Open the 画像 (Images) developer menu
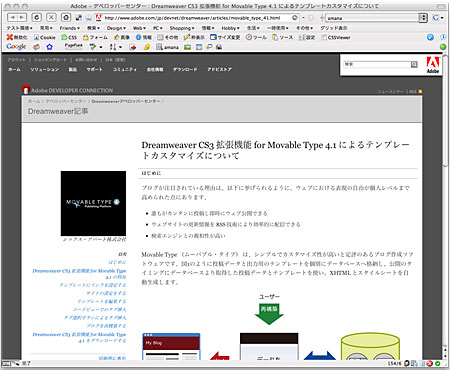The height and width of the screenshot is (370, 450). coord(121,37)
